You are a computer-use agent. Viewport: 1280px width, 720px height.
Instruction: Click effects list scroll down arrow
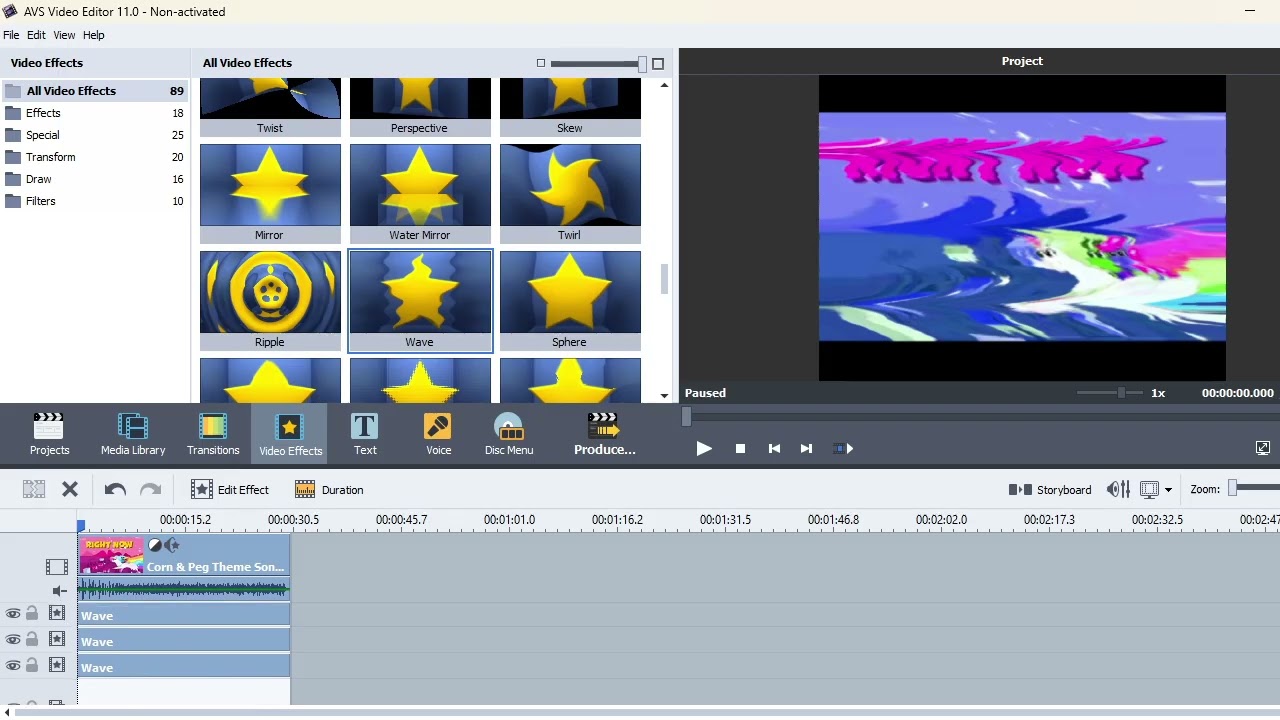(x=665, y=396)
